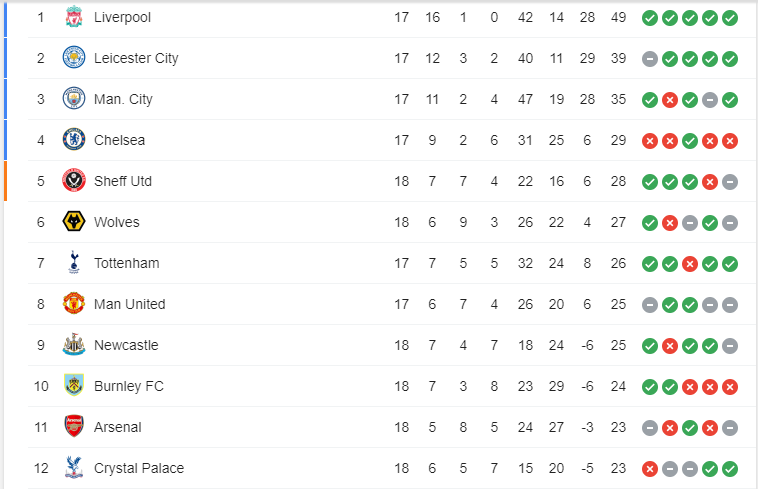Click the Wolves club crest

click(x=74, y=222)
